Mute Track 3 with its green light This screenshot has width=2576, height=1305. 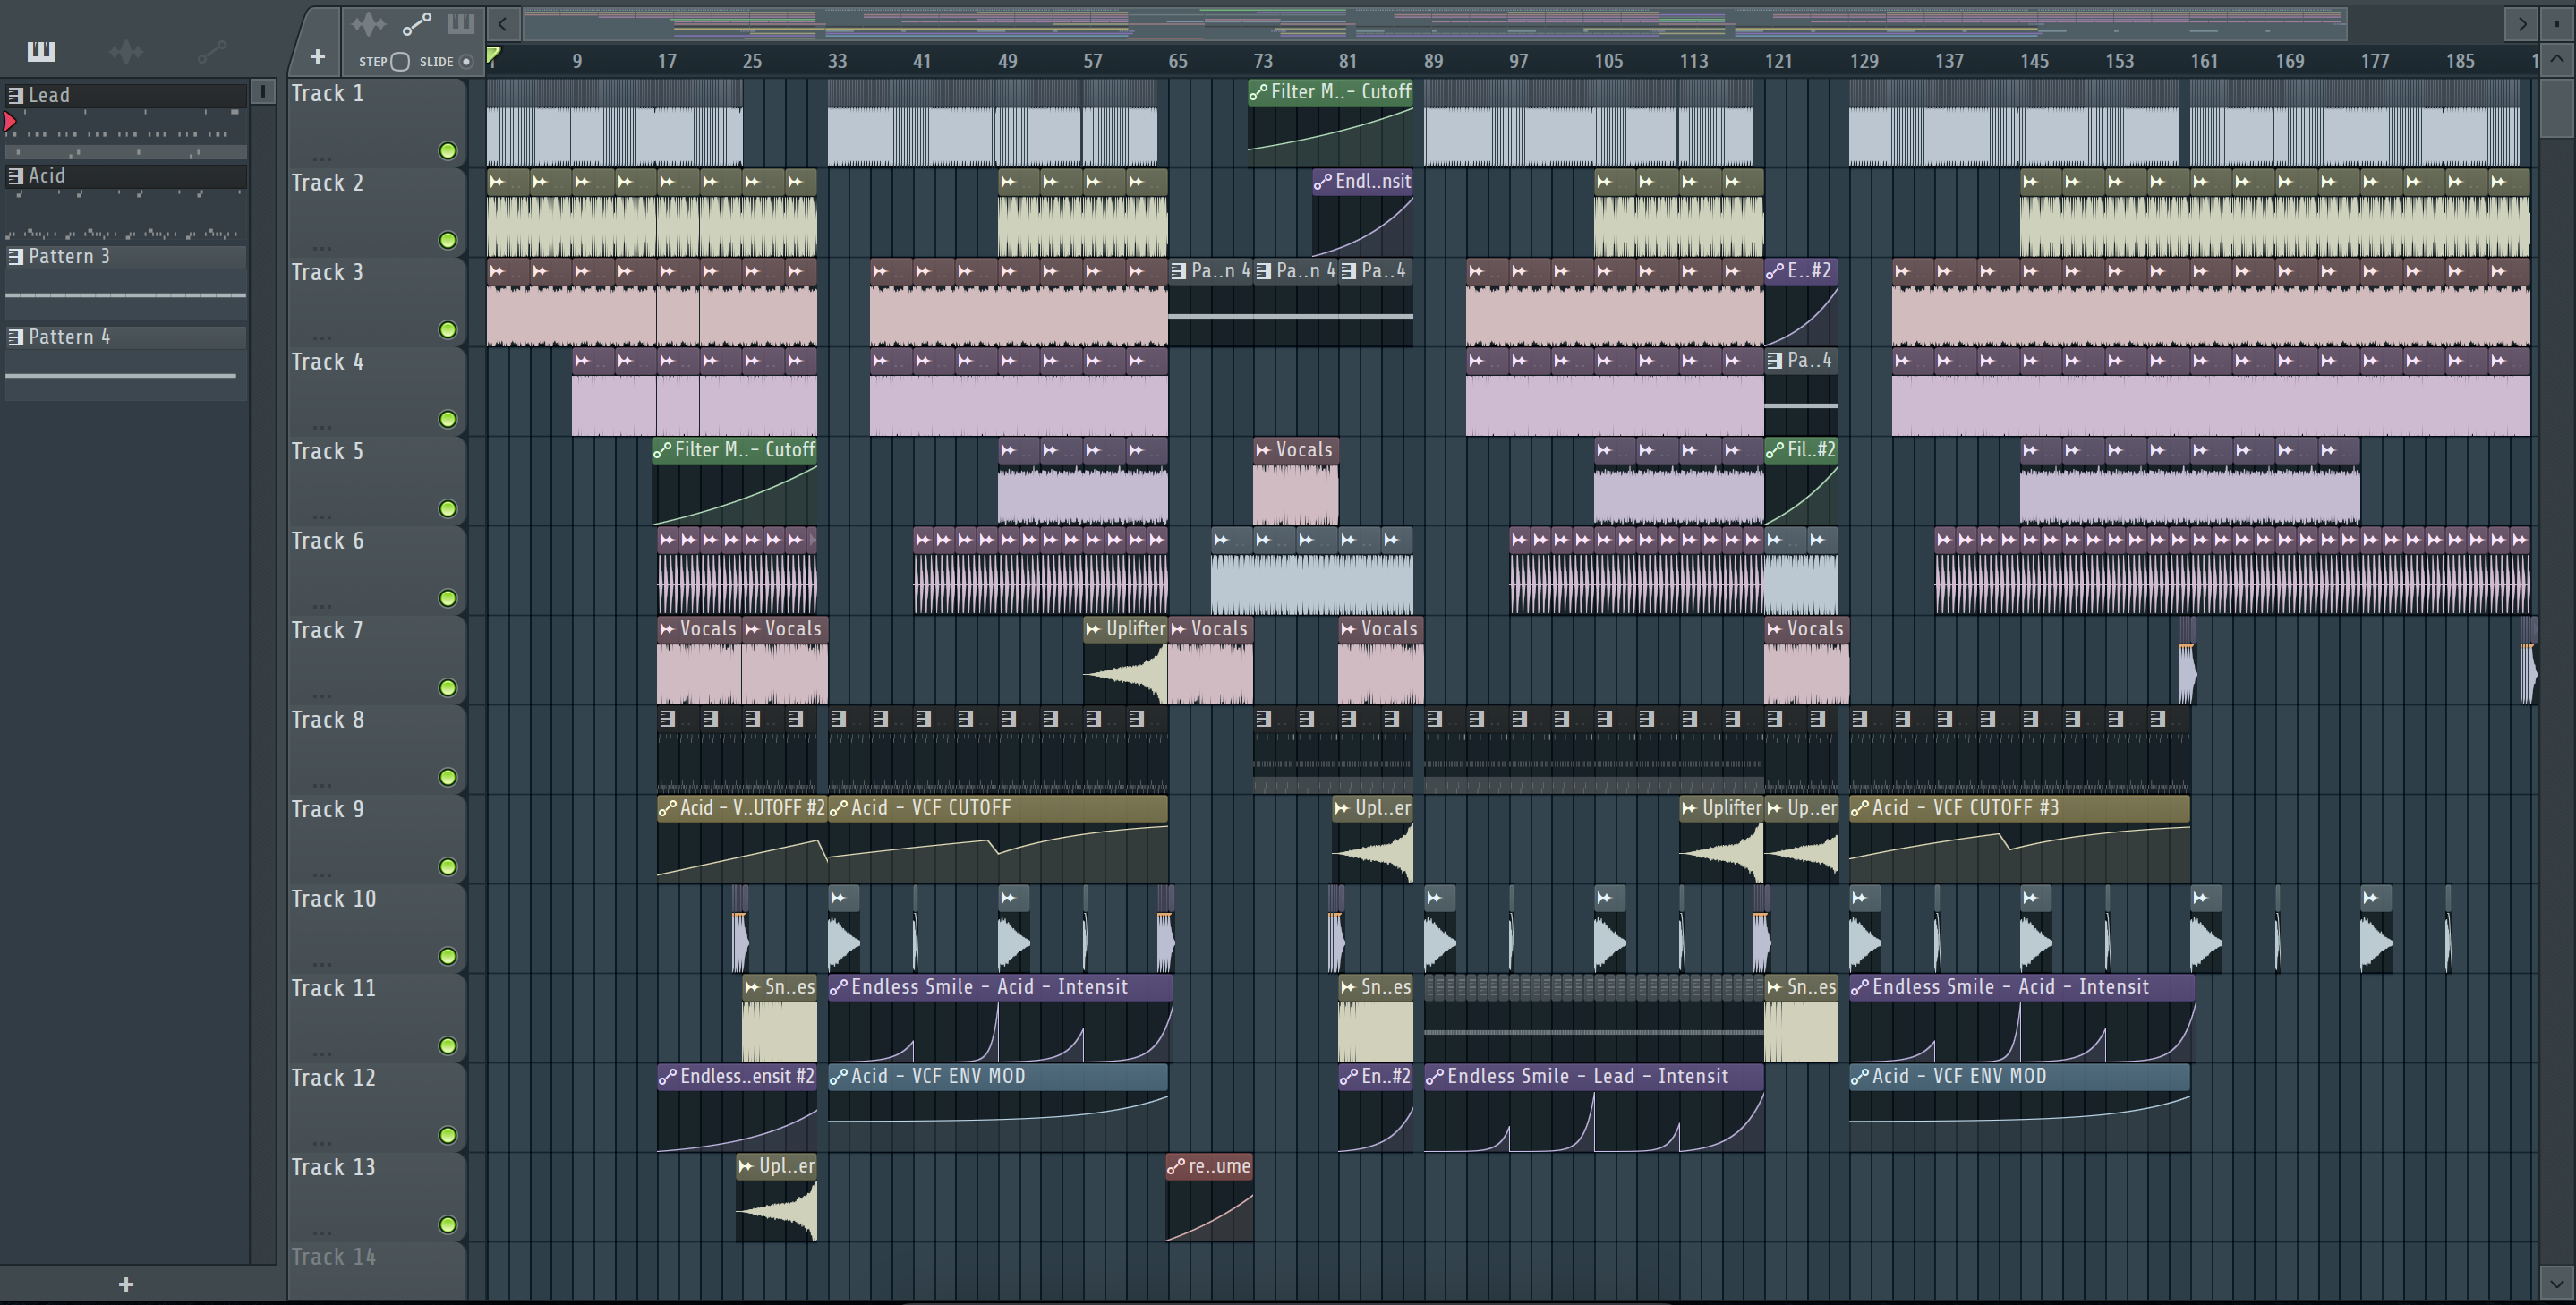448,330
